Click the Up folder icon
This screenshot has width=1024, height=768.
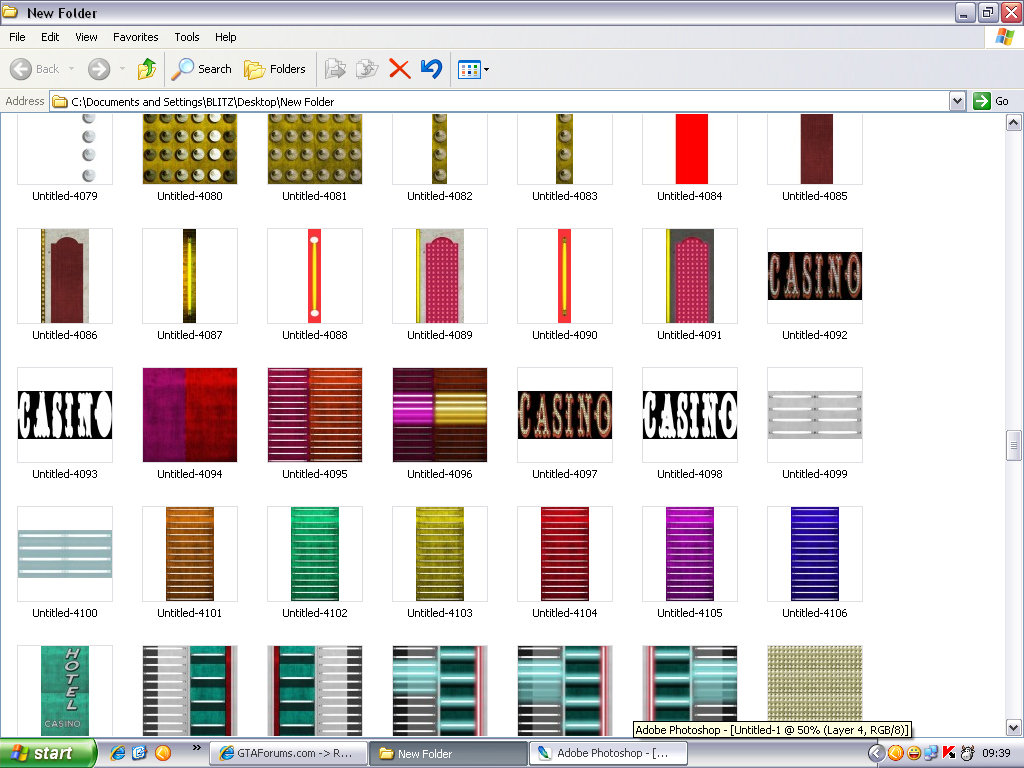click(147, 69)
